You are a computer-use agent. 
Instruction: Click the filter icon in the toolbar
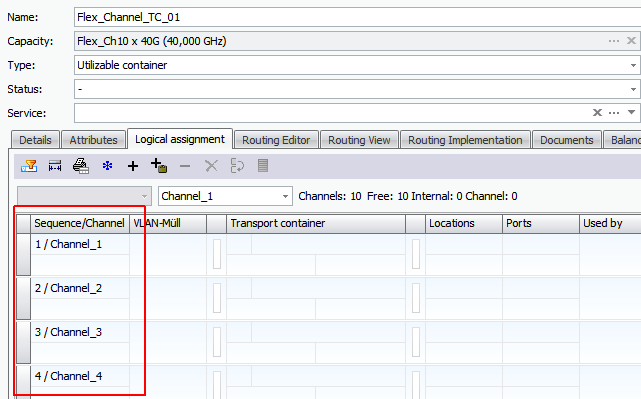tap(29, 166)
